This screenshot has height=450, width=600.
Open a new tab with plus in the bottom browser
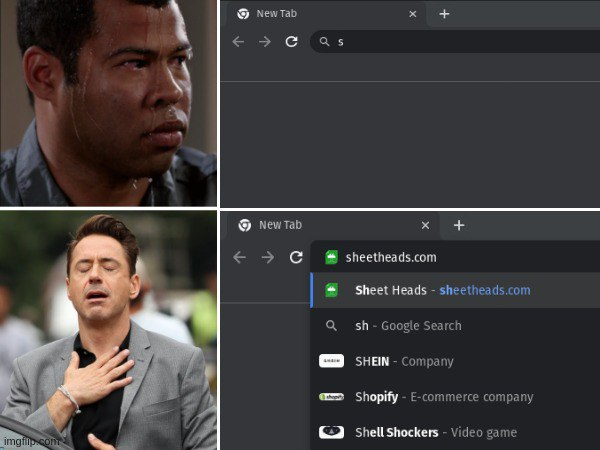[459, 225]
